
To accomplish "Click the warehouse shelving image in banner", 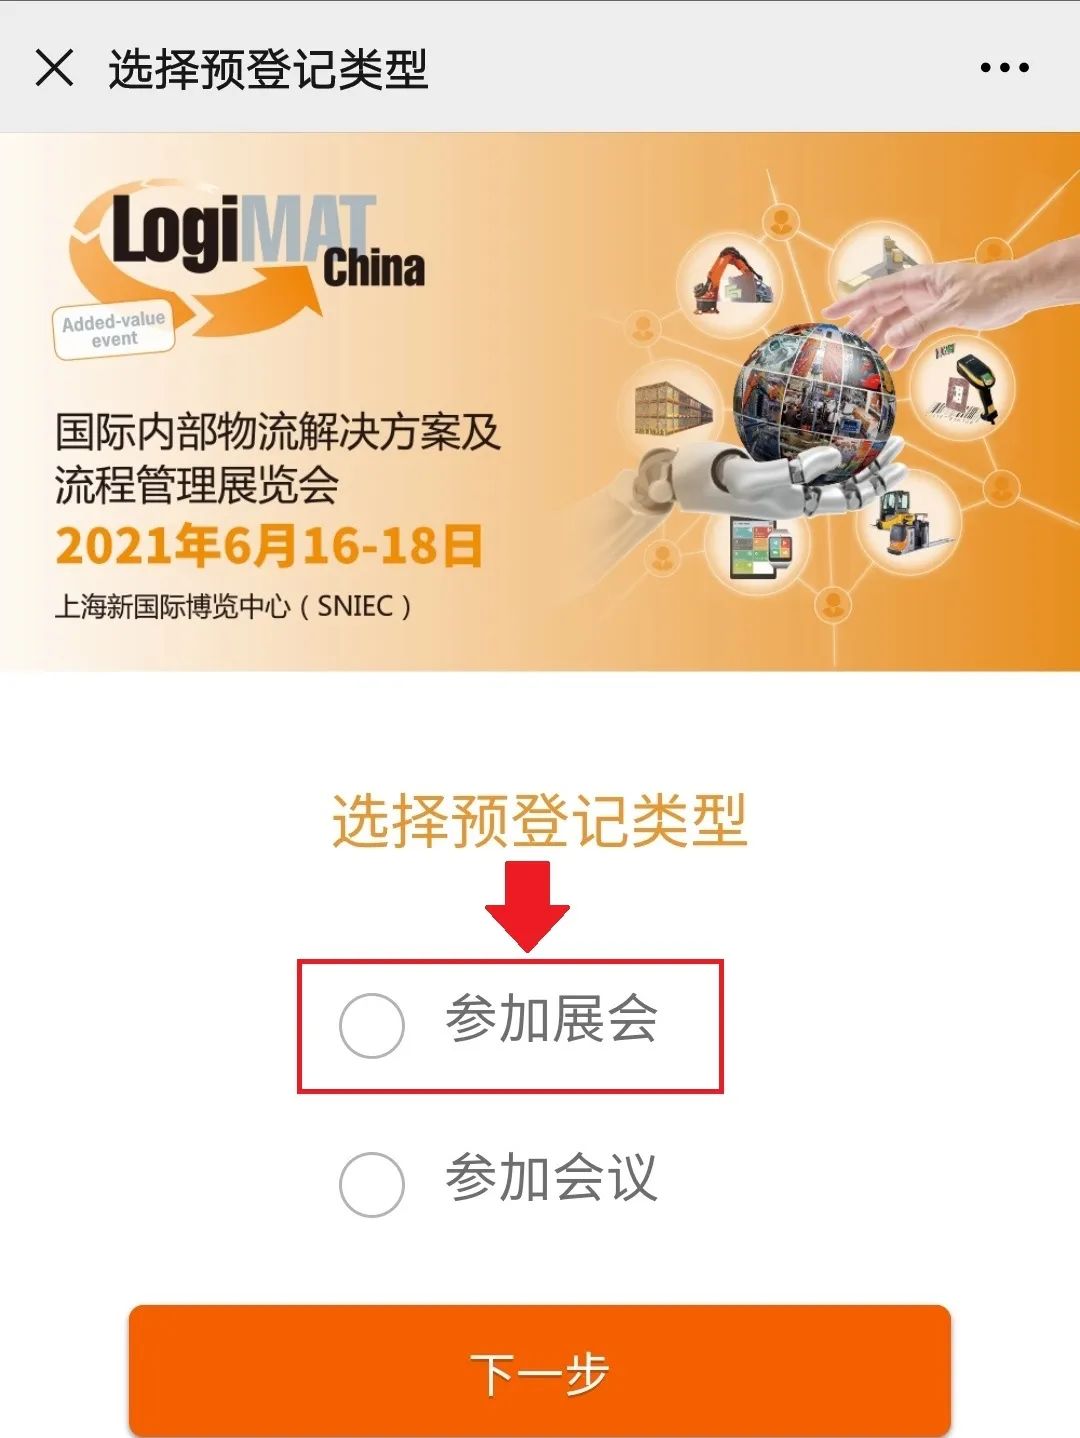I will (674, 409).
